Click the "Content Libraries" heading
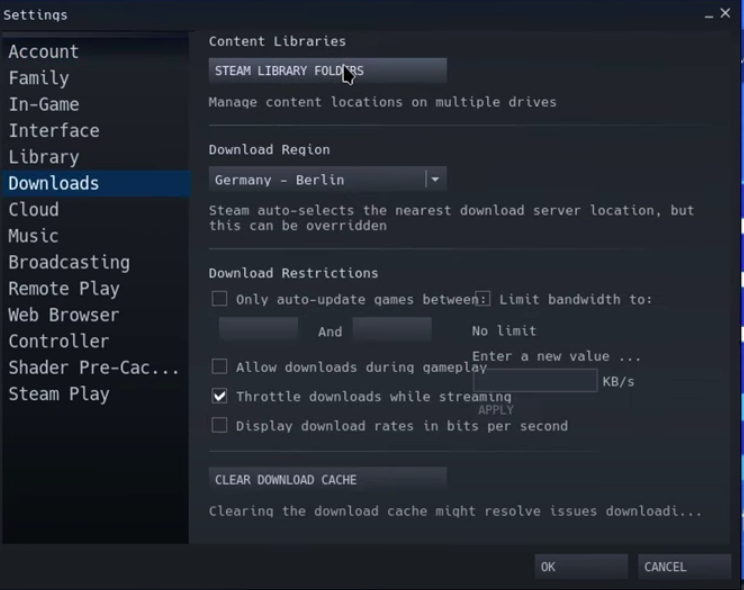This screenshot has height=590, width=744. click(x=277, y=41)
